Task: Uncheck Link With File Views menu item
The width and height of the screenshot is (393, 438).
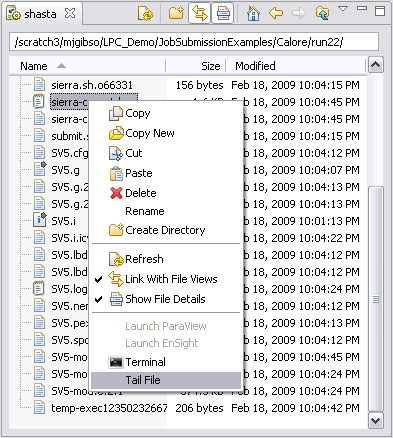Action: tap(166, 279)
